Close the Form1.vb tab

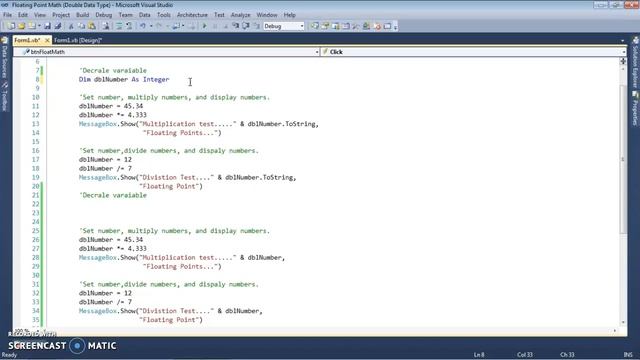pos(47,40)
